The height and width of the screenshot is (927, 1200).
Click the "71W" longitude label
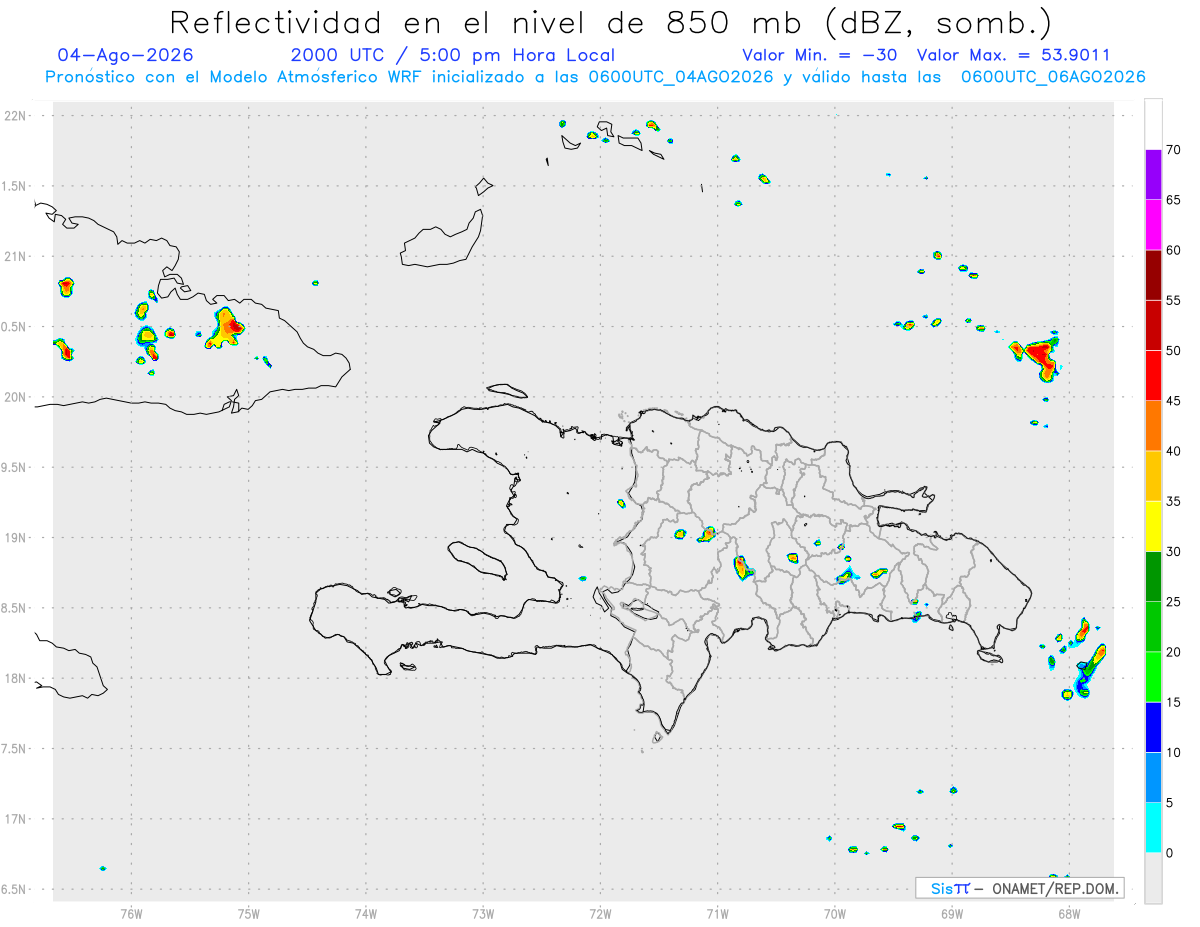click(x=717, y=913)
